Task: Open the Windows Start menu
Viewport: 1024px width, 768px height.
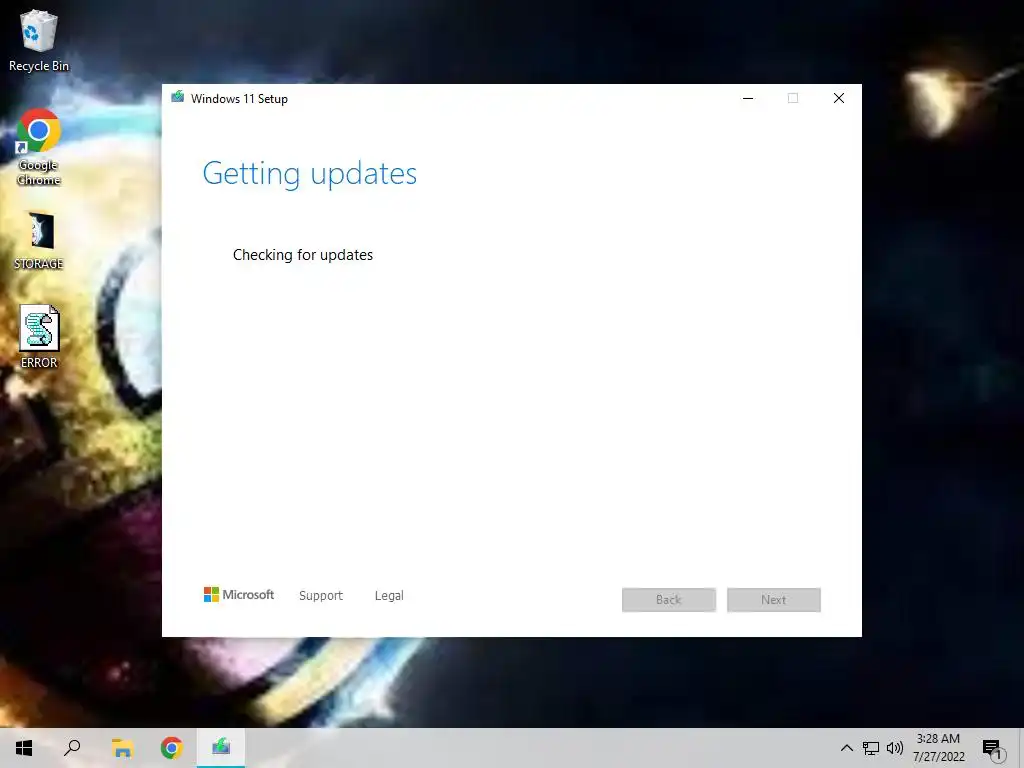Action: point(24,748)
